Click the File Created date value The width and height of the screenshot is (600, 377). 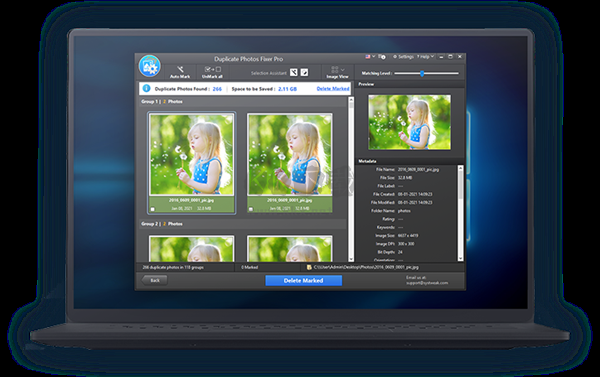pos(415,194)
